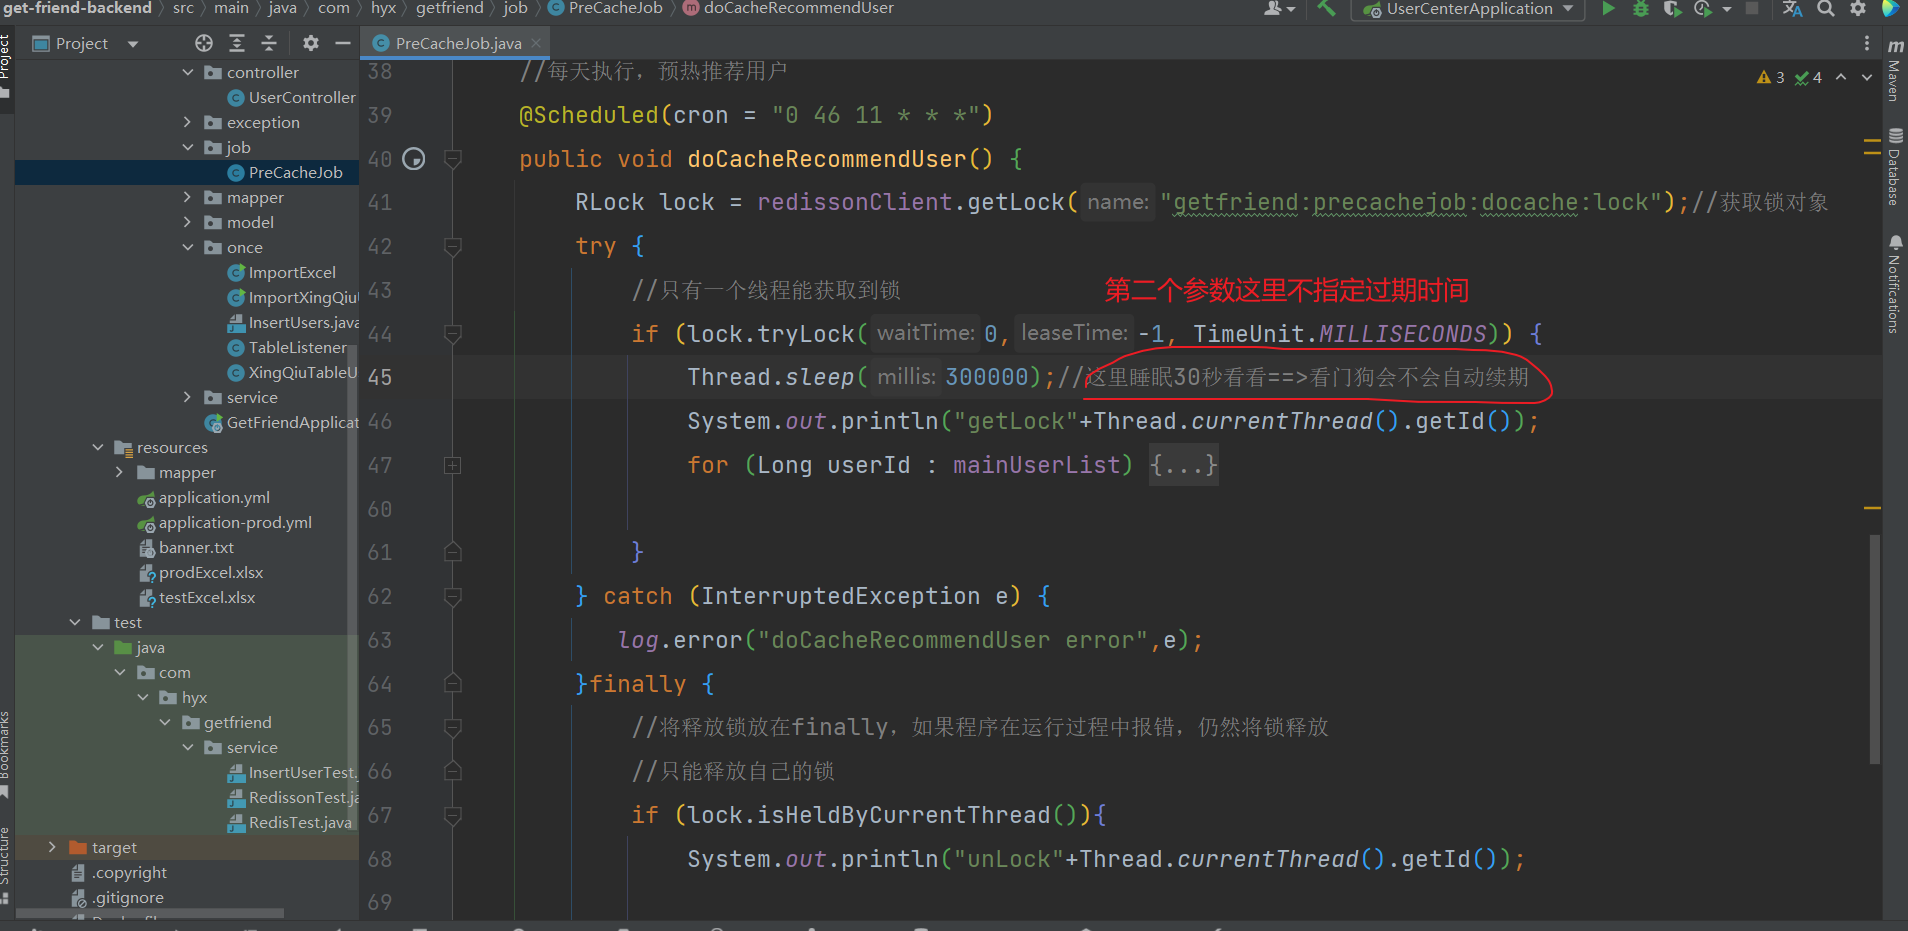1908x931 pixels.
Task: Open IDE settings gear in main toolbar
Action: point(1858,9)
